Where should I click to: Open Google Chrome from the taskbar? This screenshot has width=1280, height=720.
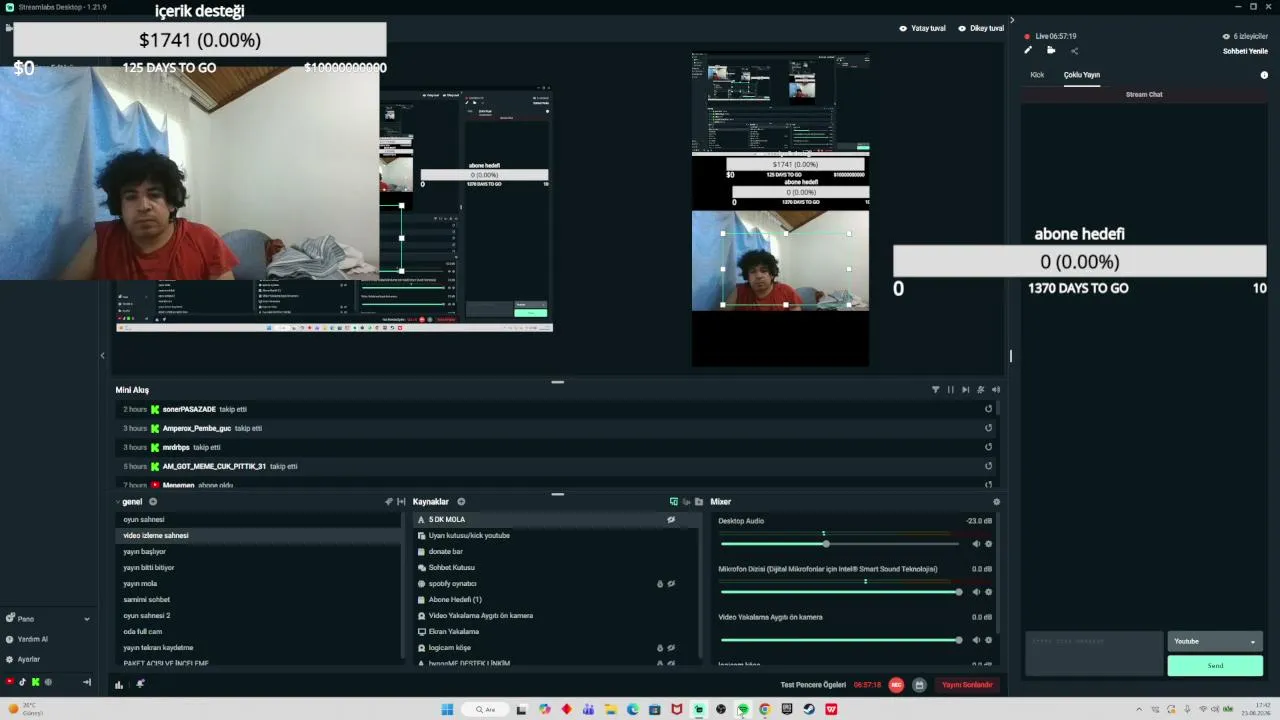click(x=764, y=710)
